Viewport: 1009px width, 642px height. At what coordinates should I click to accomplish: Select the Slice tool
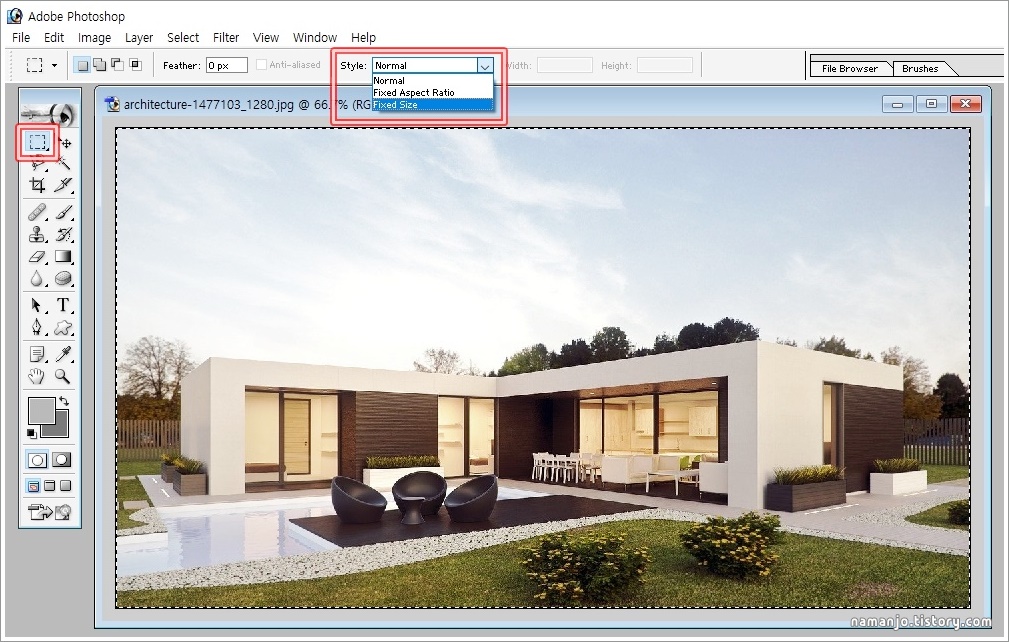[x=64, y=185]
